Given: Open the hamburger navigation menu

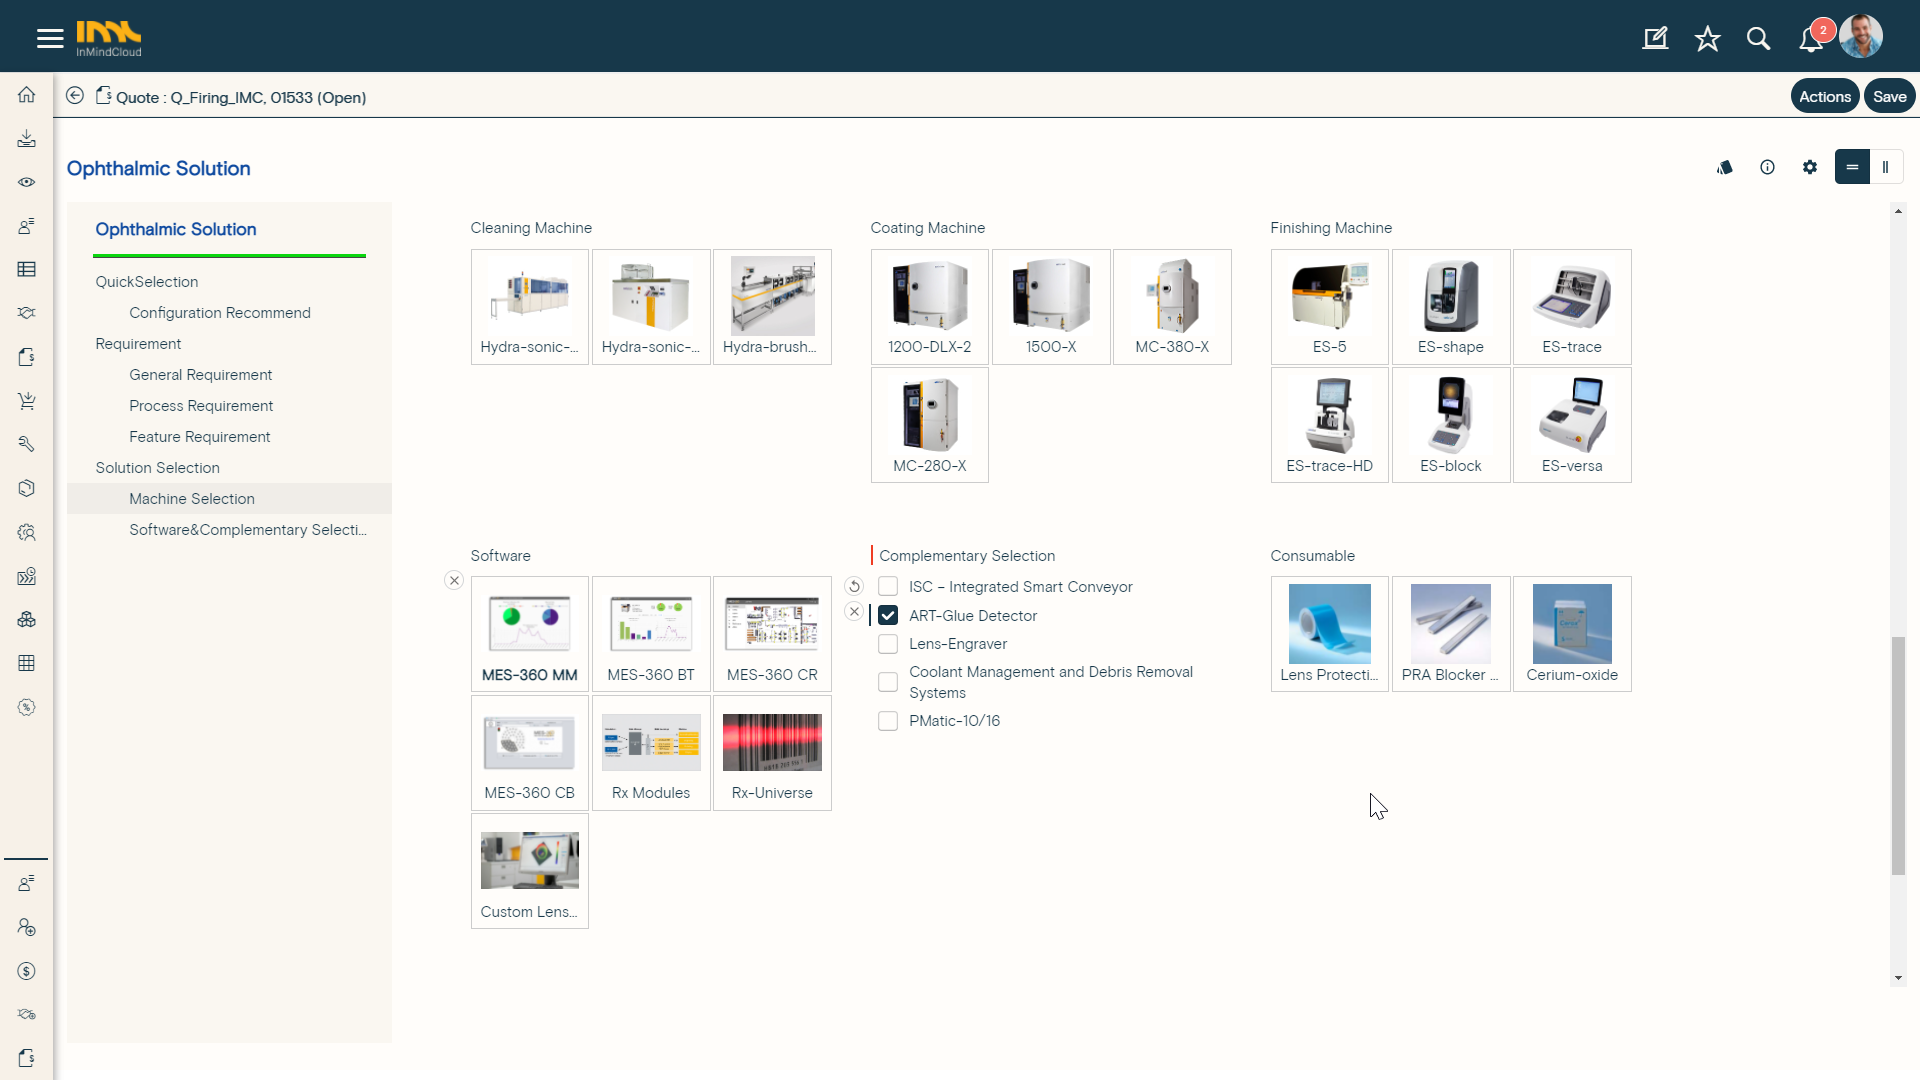Looking at the screenshot, I should (50, 38).
